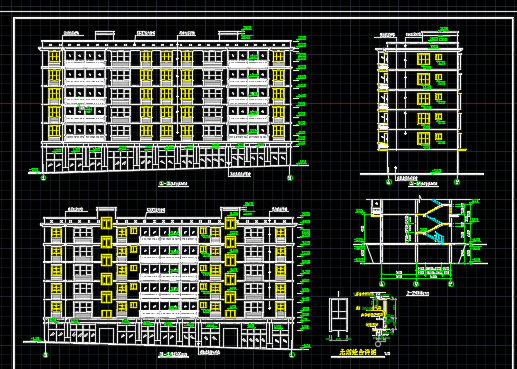Select the front elevation drawing title underline text
517x369 pixels.
tap(173, 184)
